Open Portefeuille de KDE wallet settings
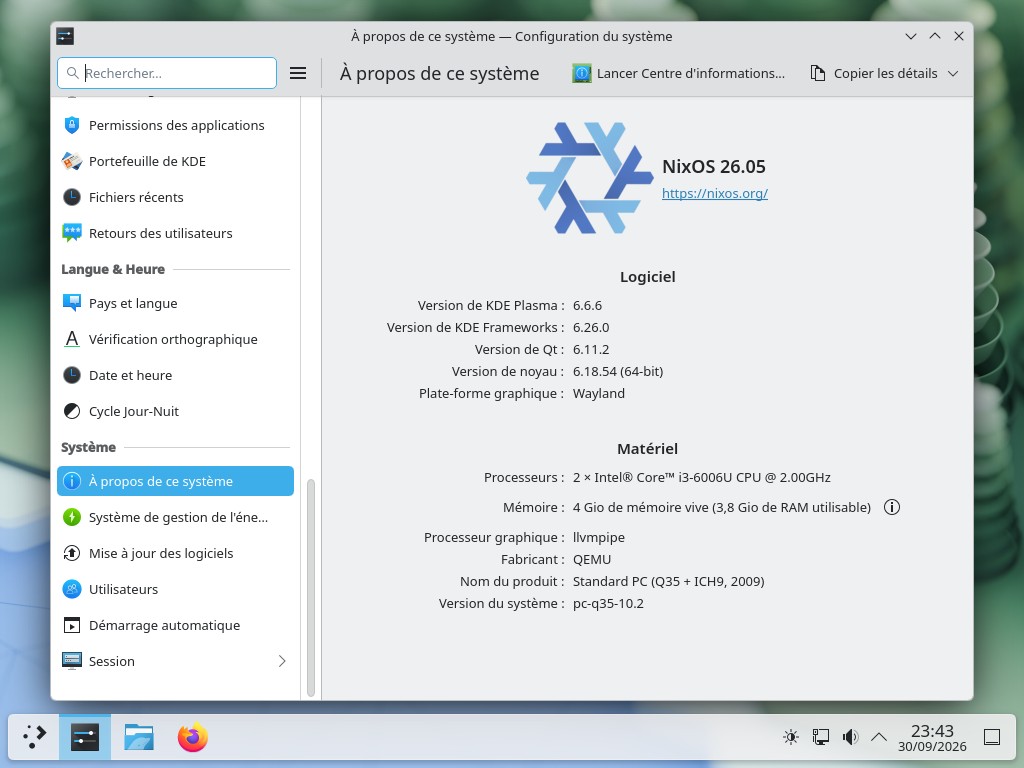This screenshot has width=1024, height=768. 175,161
